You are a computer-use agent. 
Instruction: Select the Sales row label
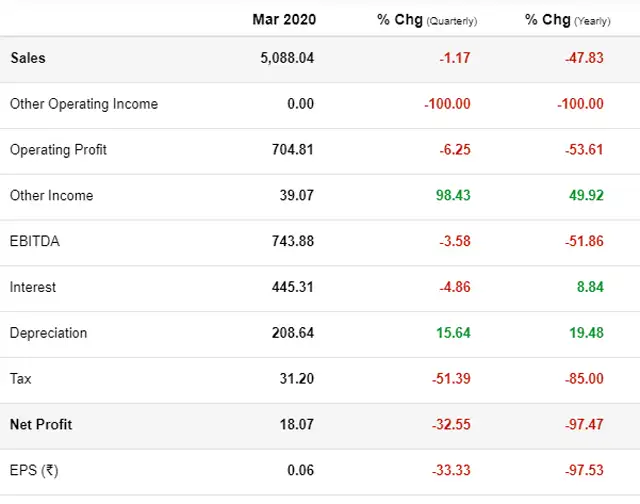point(28,58)
